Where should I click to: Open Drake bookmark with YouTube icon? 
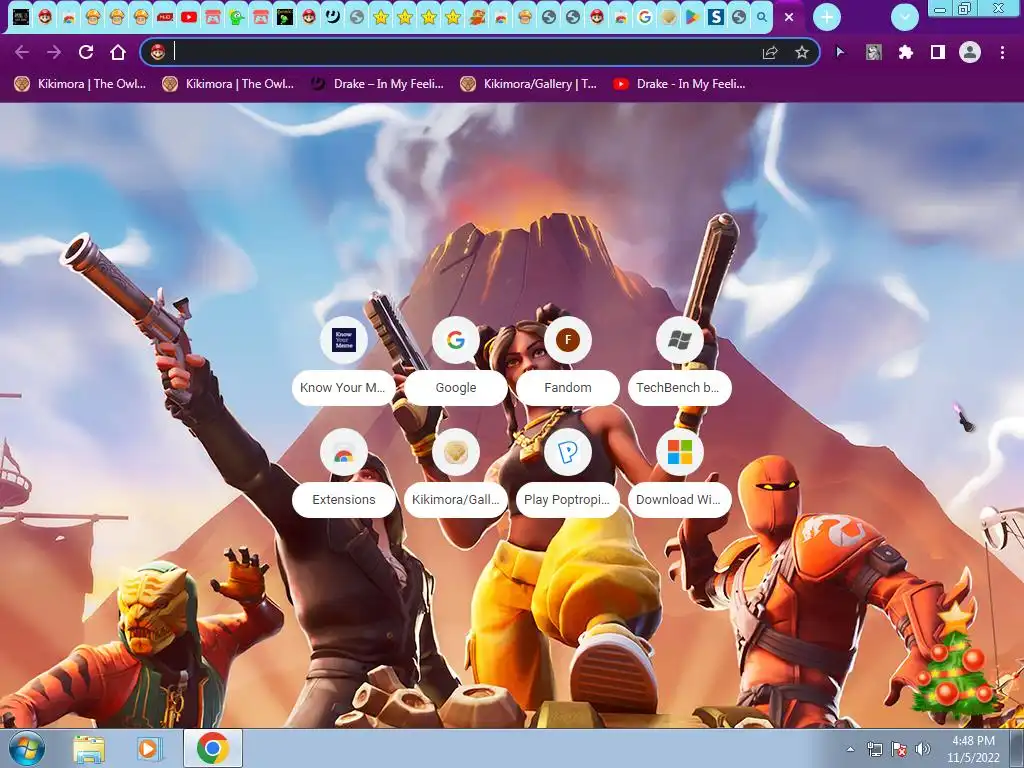[x=679, y=84]
